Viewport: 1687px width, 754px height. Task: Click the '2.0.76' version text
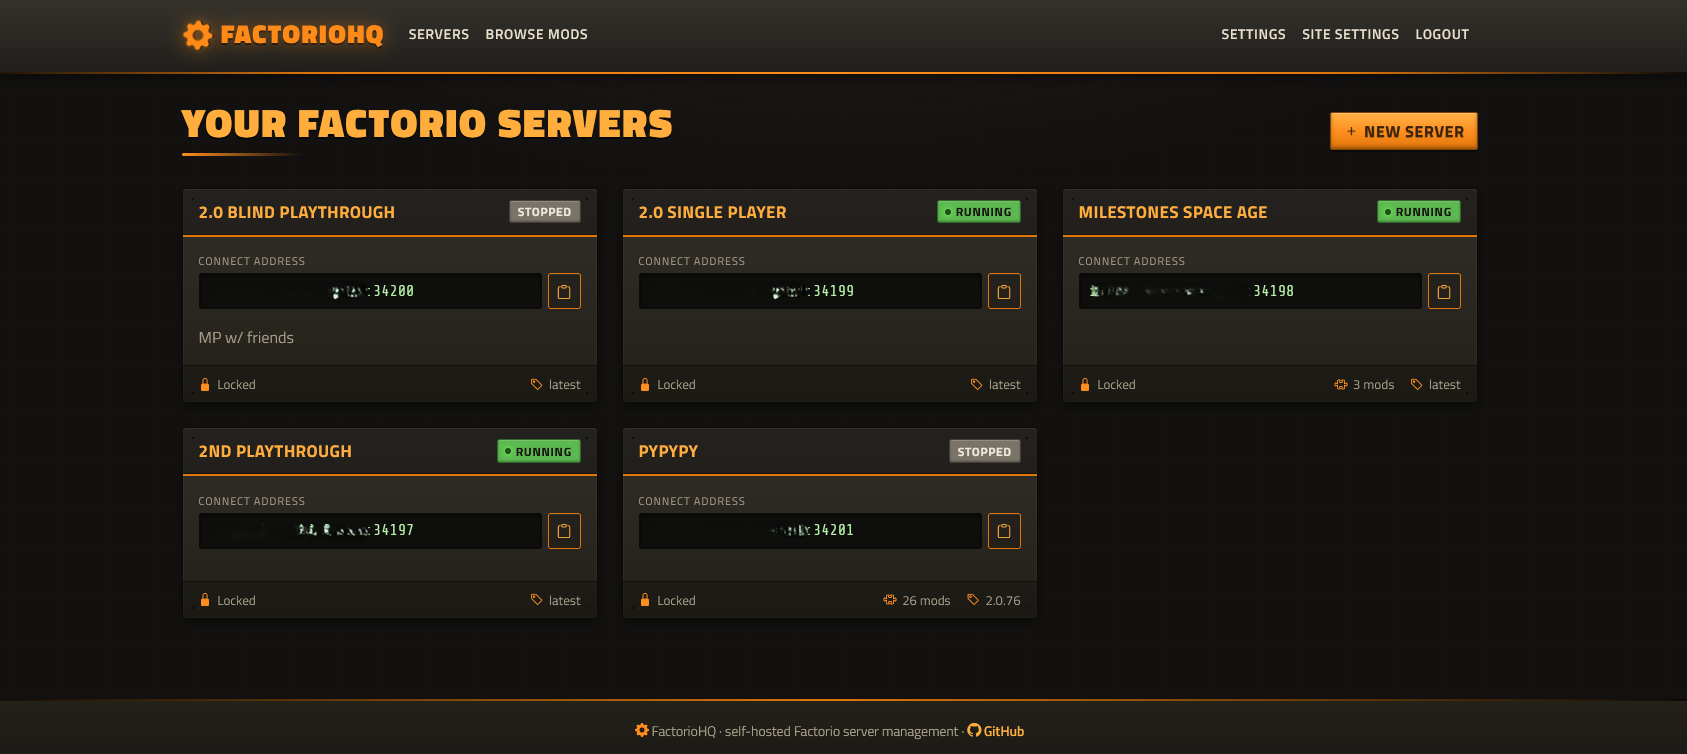(1003, 600)
